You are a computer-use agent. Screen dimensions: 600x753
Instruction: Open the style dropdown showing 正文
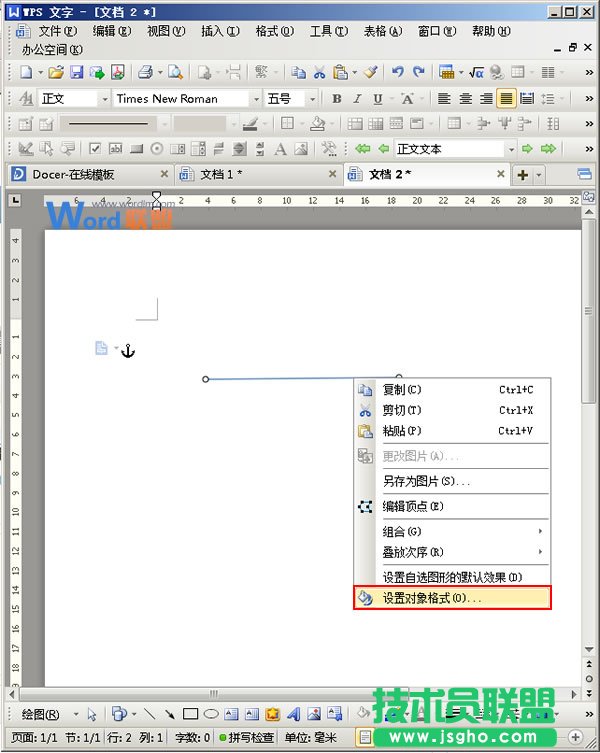[105, 99]
